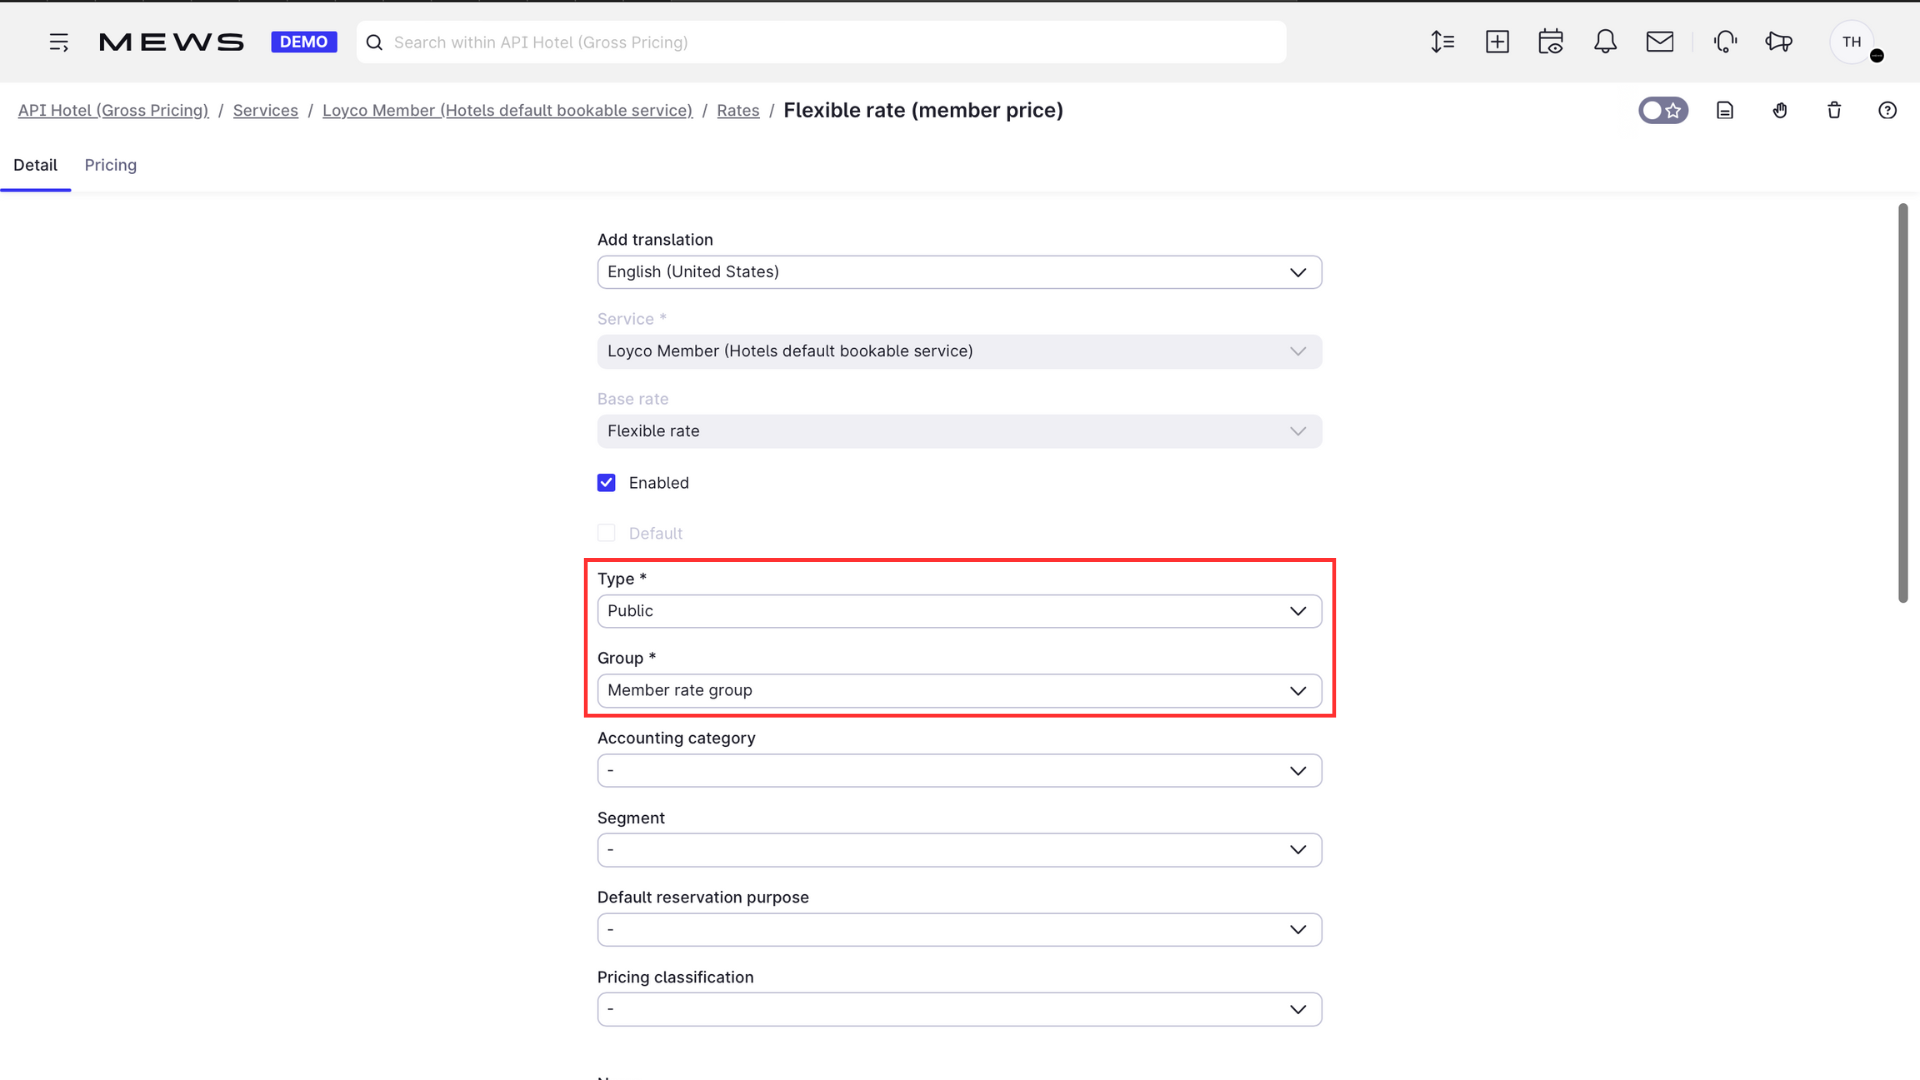Open the help question mark icon

[1887, 110]
